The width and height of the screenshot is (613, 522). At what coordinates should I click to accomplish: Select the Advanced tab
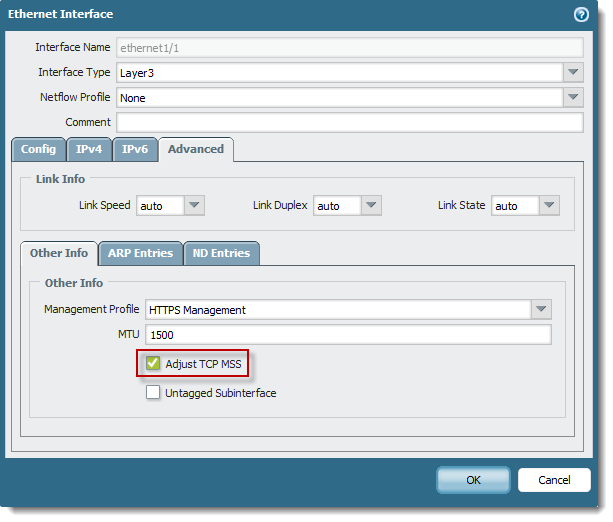coord(196,149)
